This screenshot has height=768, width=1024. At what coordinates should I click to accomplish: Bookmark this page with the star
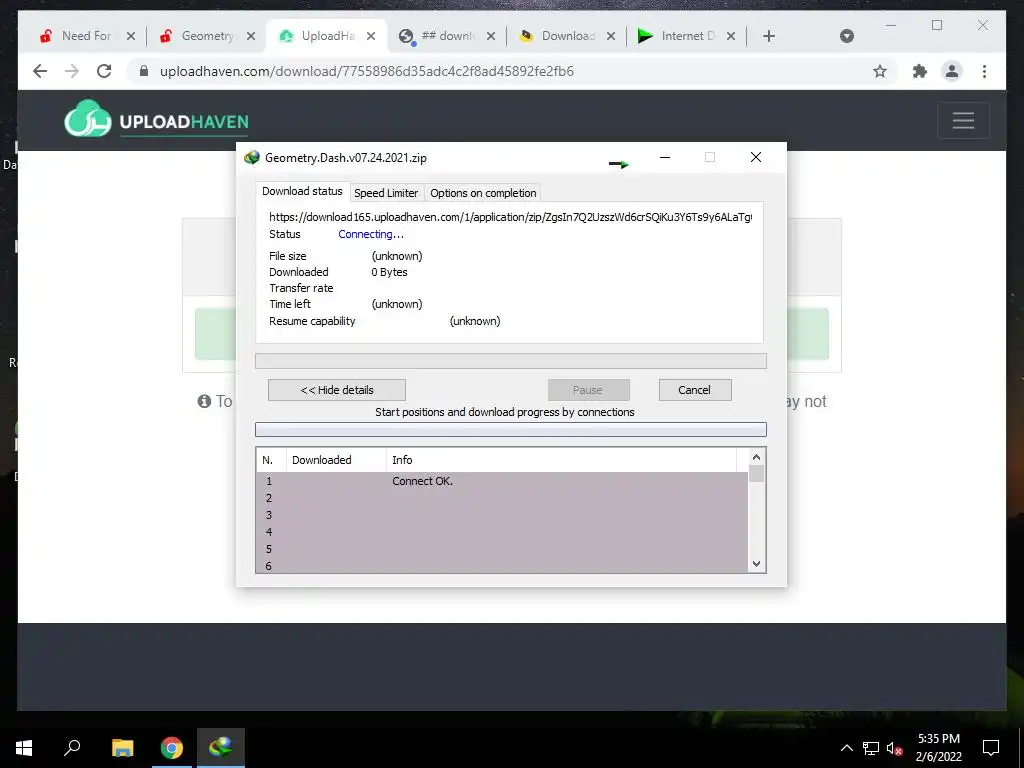pyautogui.click(x=880, y=71)
